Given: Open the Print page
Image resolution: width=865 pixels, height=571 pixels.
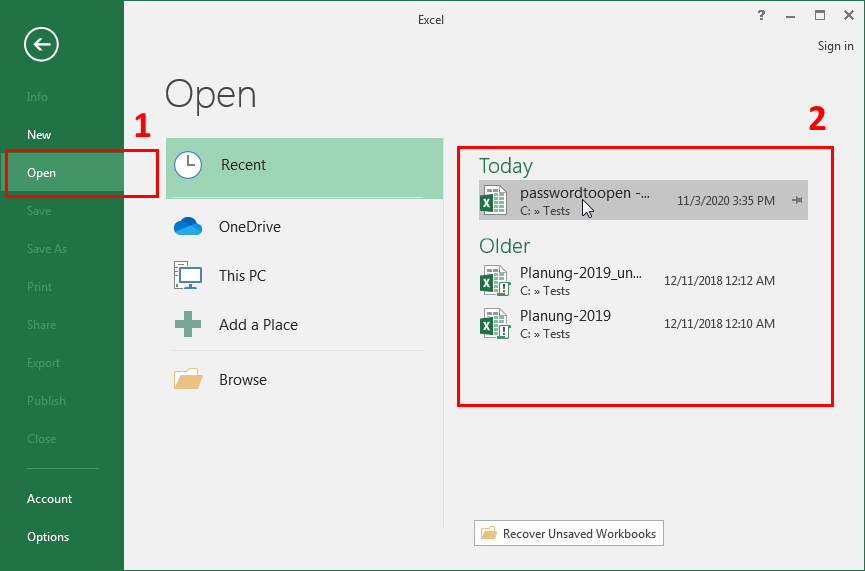Looking at the screenshot, I should [39, 287].
